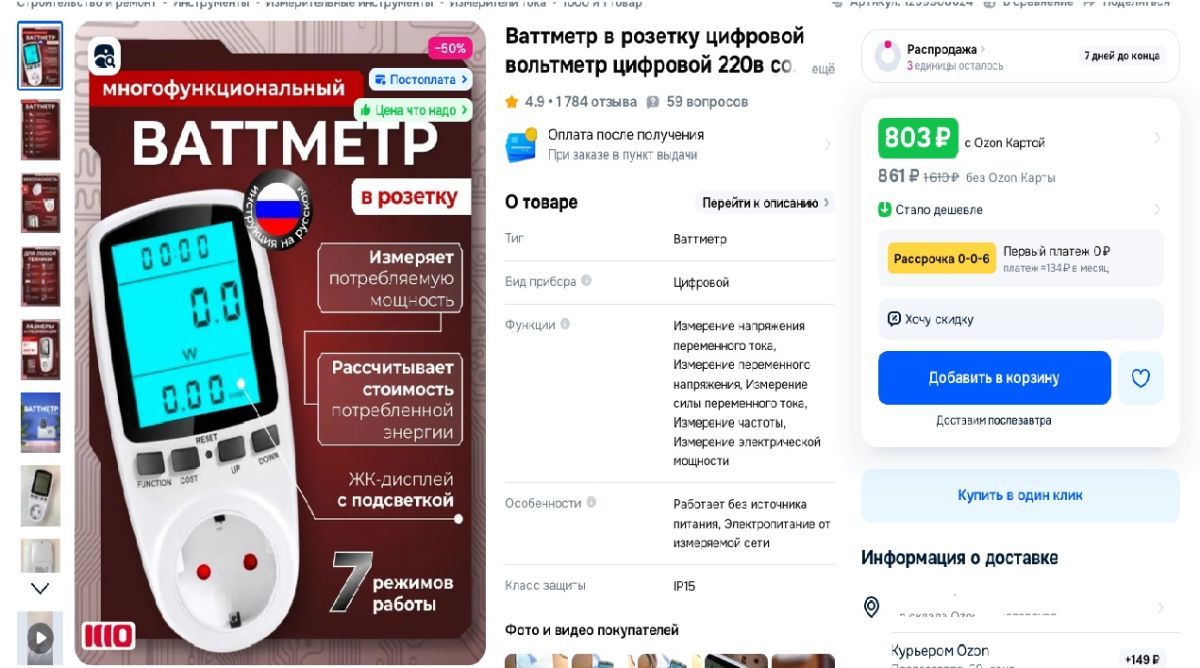The image size is (1200, 668).
Task: Select Рассрочка 0-0-6 installment option
Action: click(941, 258)
